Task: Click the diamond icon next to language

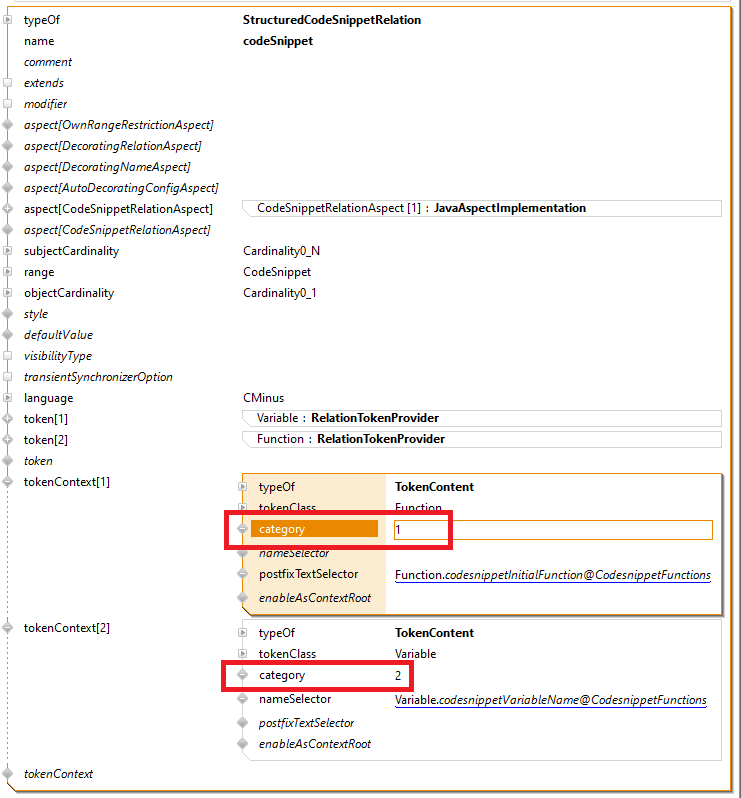Action: [x=8, y=398]
